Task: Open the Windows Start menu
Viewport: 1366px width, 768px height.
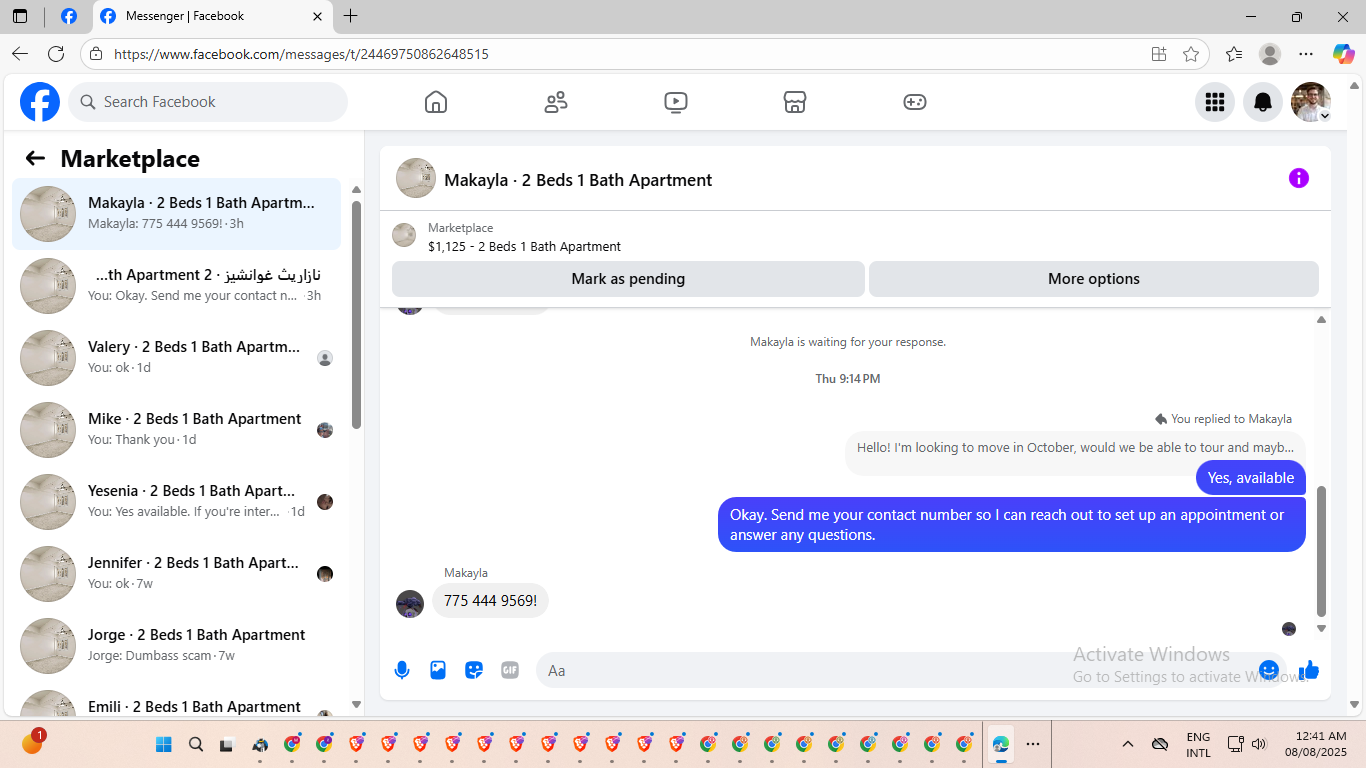Action: pyautogui.click(x=164, y=744)
